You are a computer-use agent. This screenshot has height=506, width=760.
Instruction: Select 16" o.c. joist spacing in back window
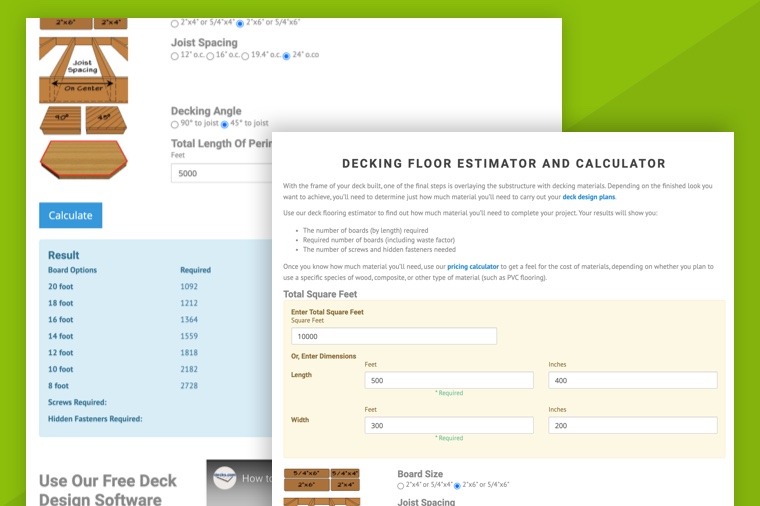210,56
